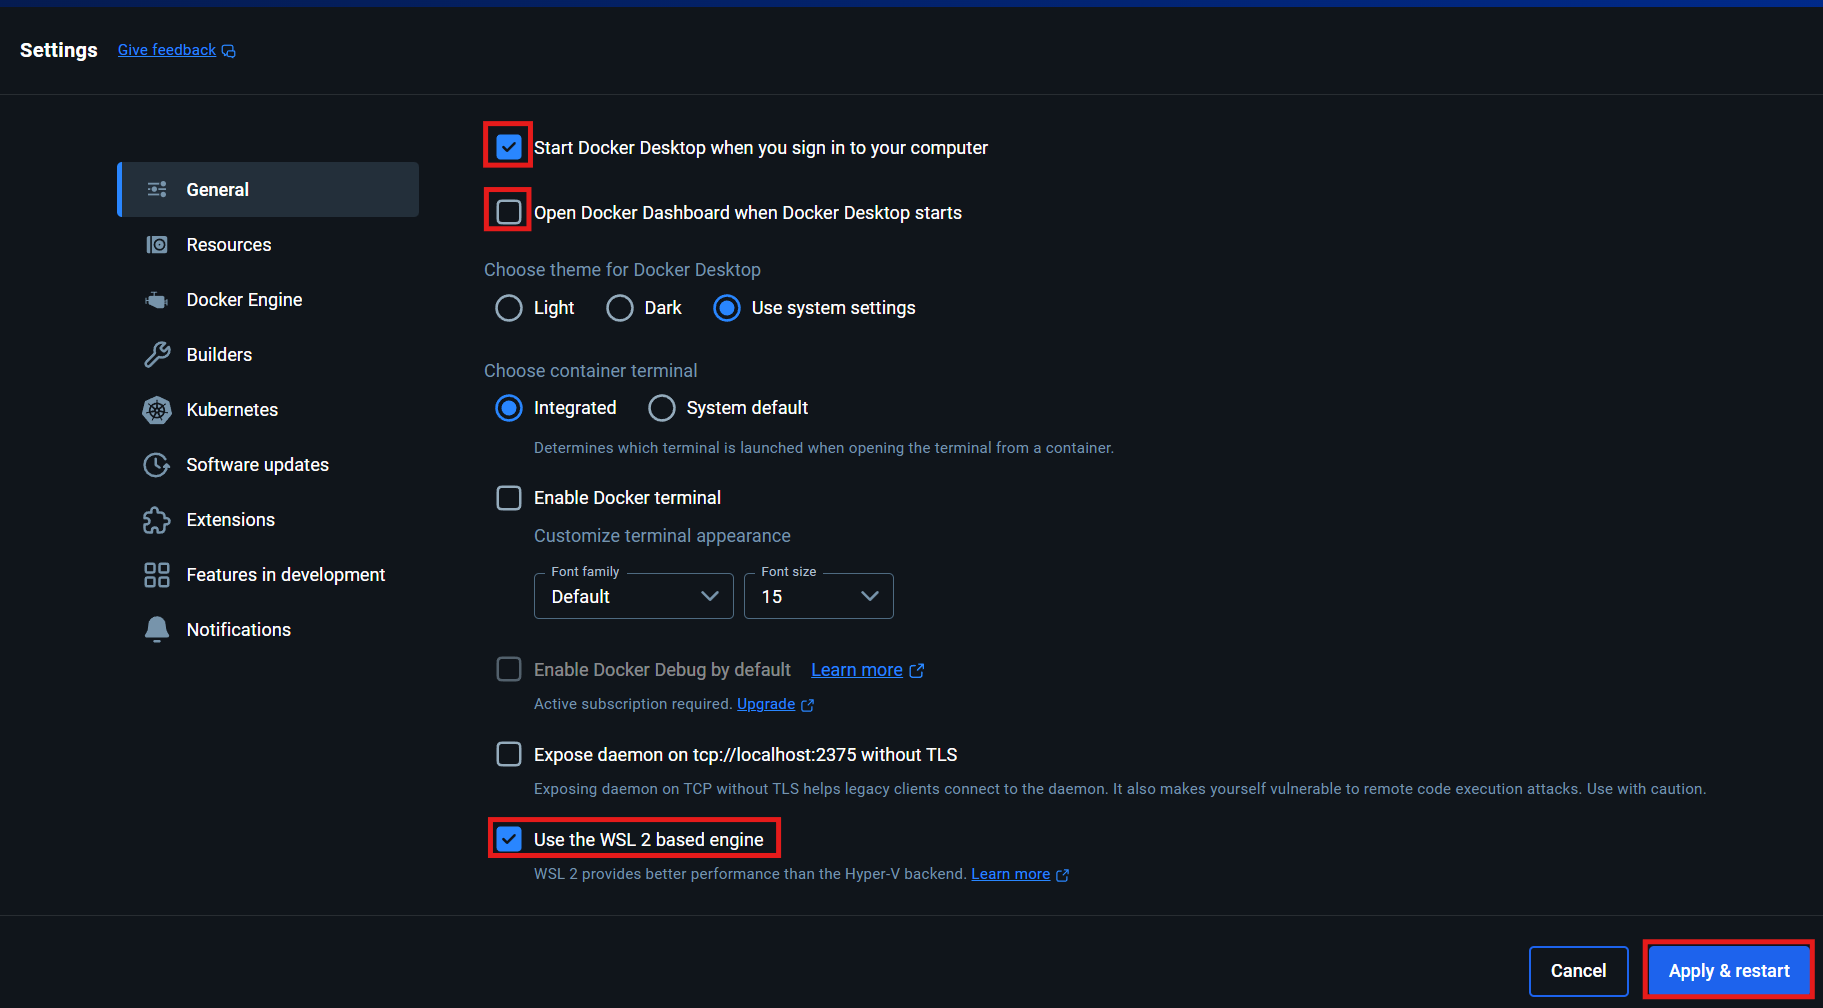The width and height of the screenshot is (1823, 1008).
Task: Click the Settings page heading
Action: tap(59, 50)
